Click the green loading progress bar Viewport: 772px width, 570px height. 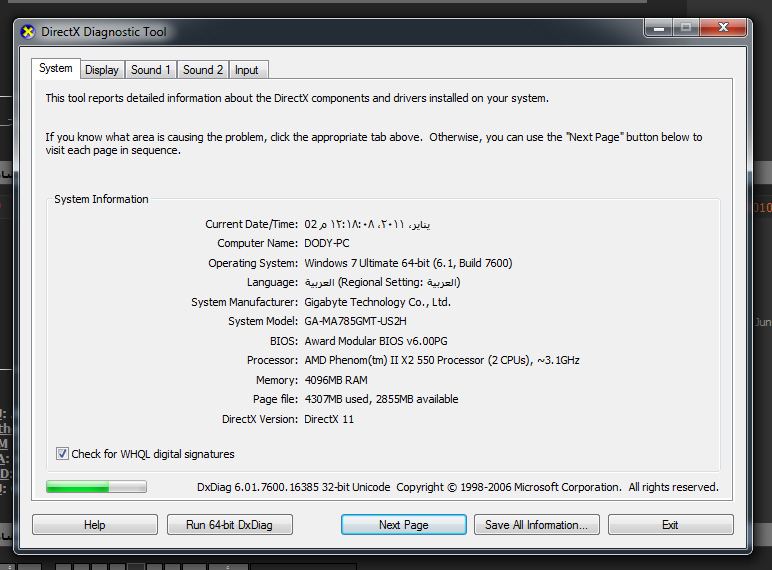coord(96,487)
